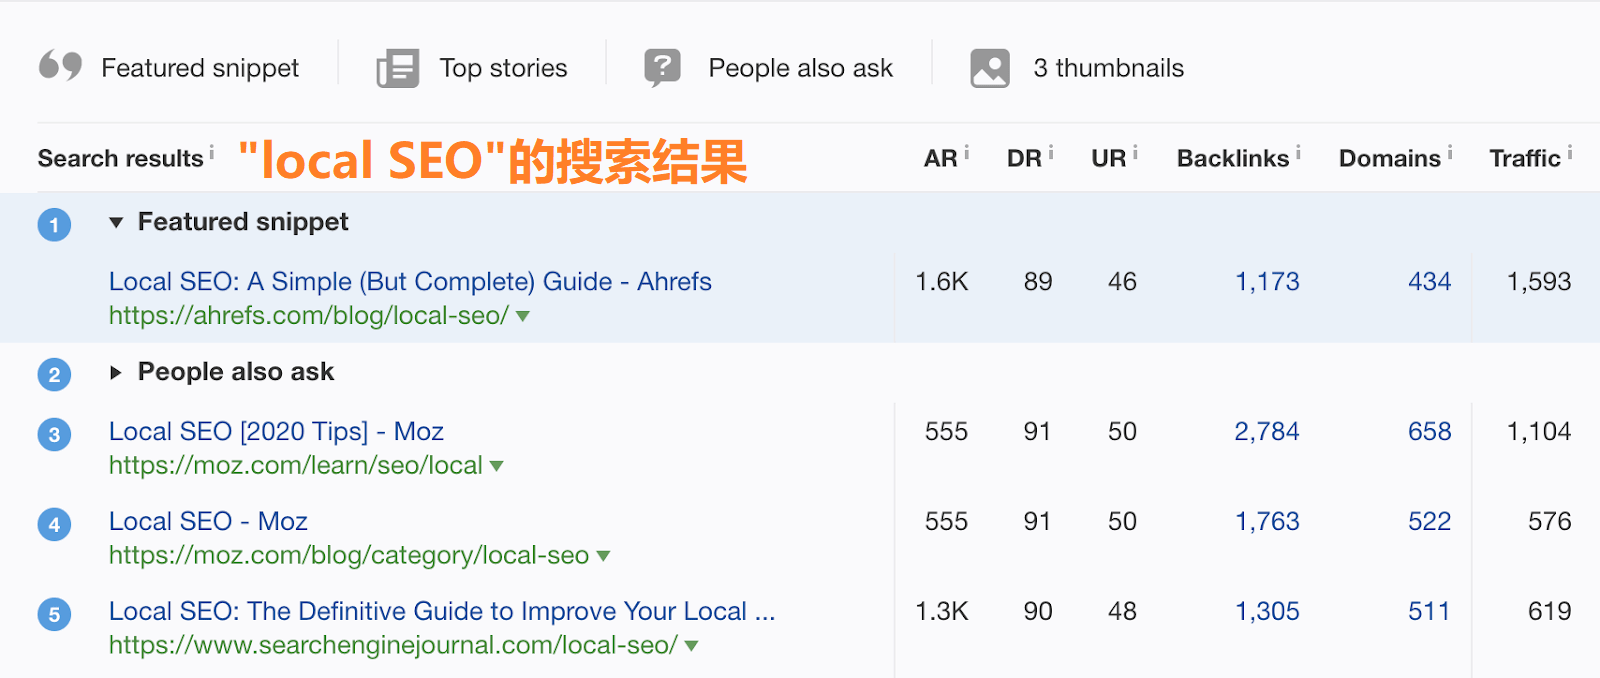Viewport: 1600px width, 678px height.
Task: Click the numbered circle badge for result 5
Action: point(54,614)
